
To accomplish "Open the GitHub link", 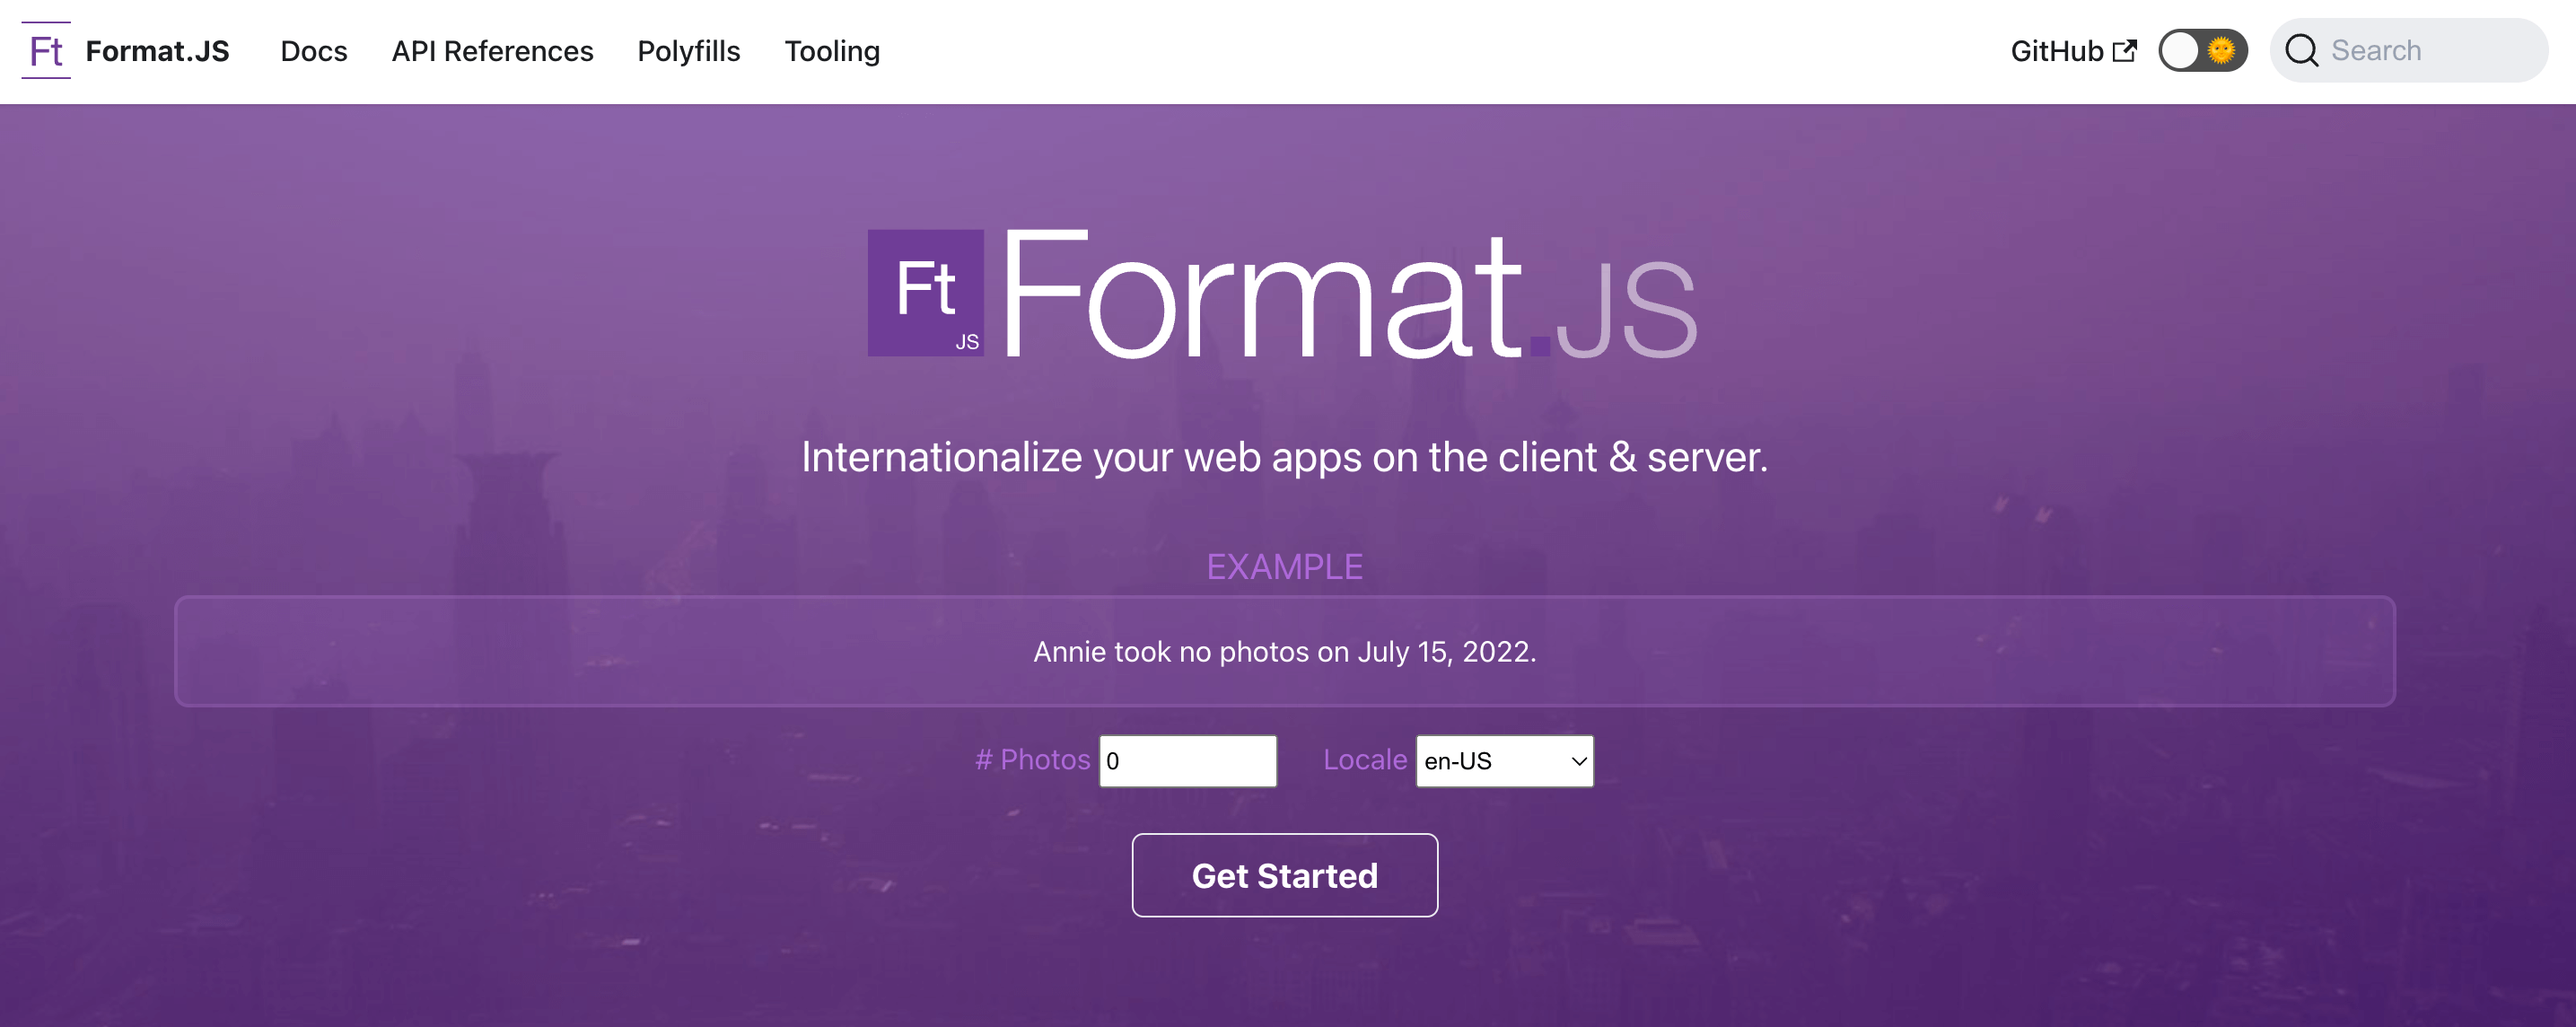I will 2057,51.
